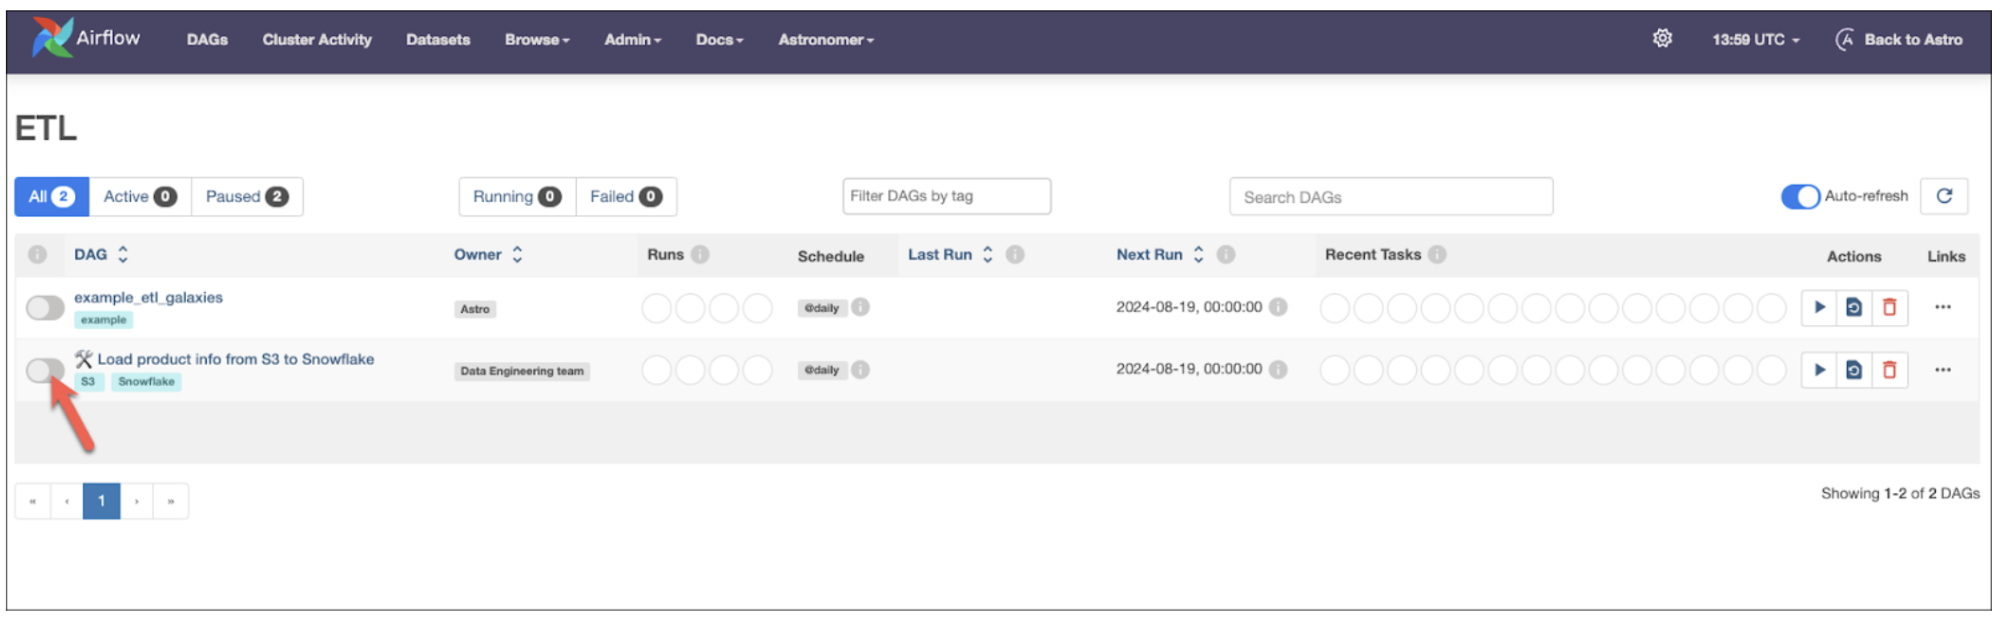Unpause the example_etl_galaxies DAG toggle
The image size is (2000, 622).
pyautogui.click(x=45, y=308)
